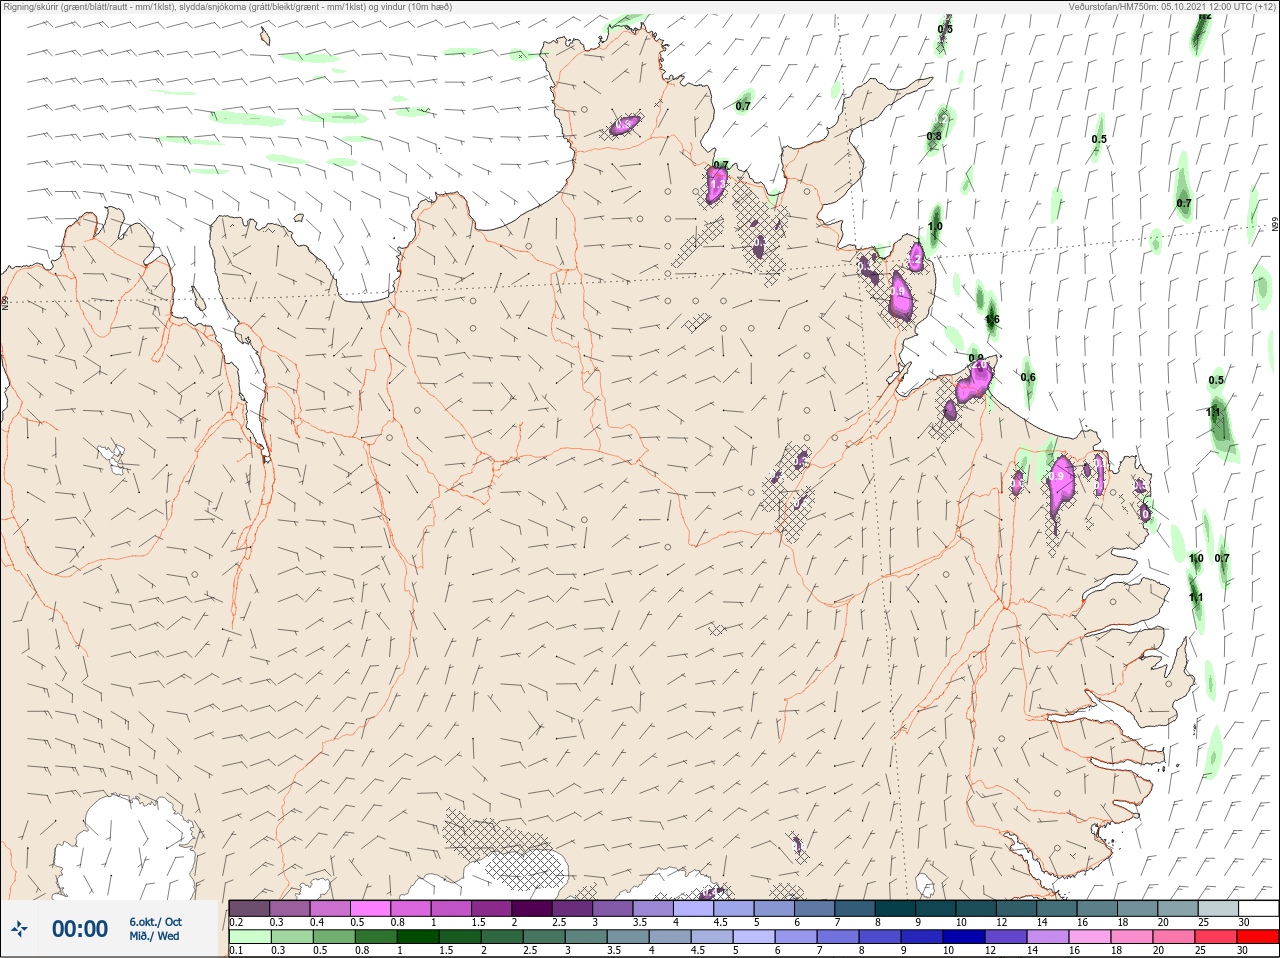
Task: Click the 0.6 precipitation value on the map
Action: tap(1028, 377)
